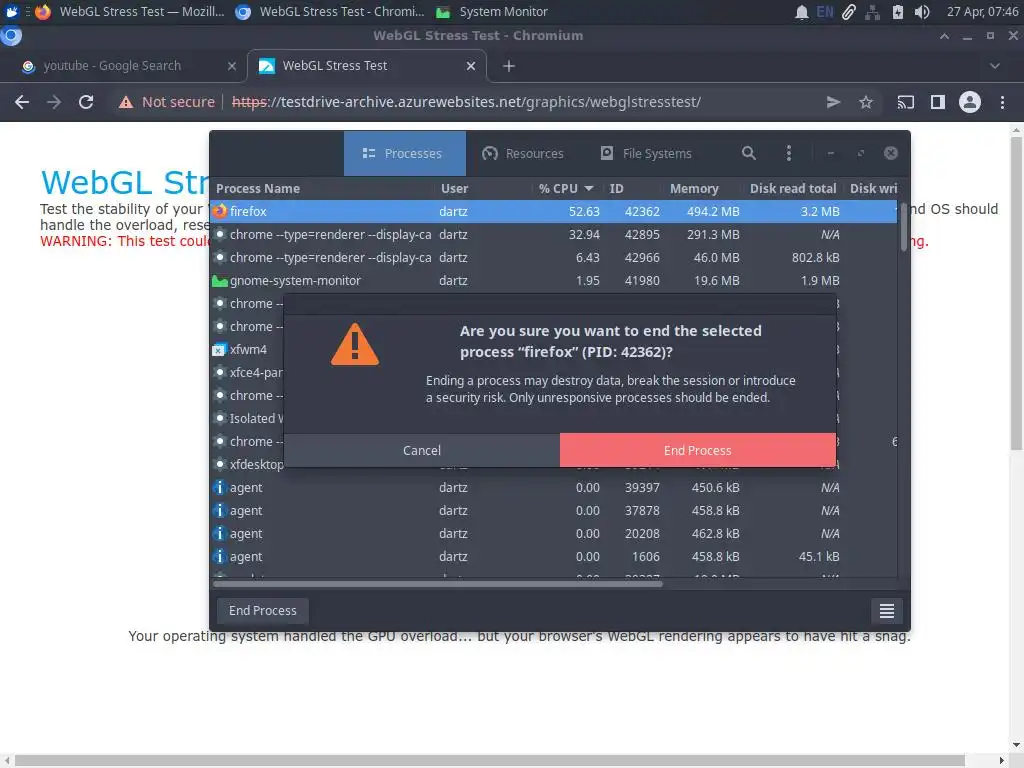Select agent process with ID 20208

(x=554, y=534)
